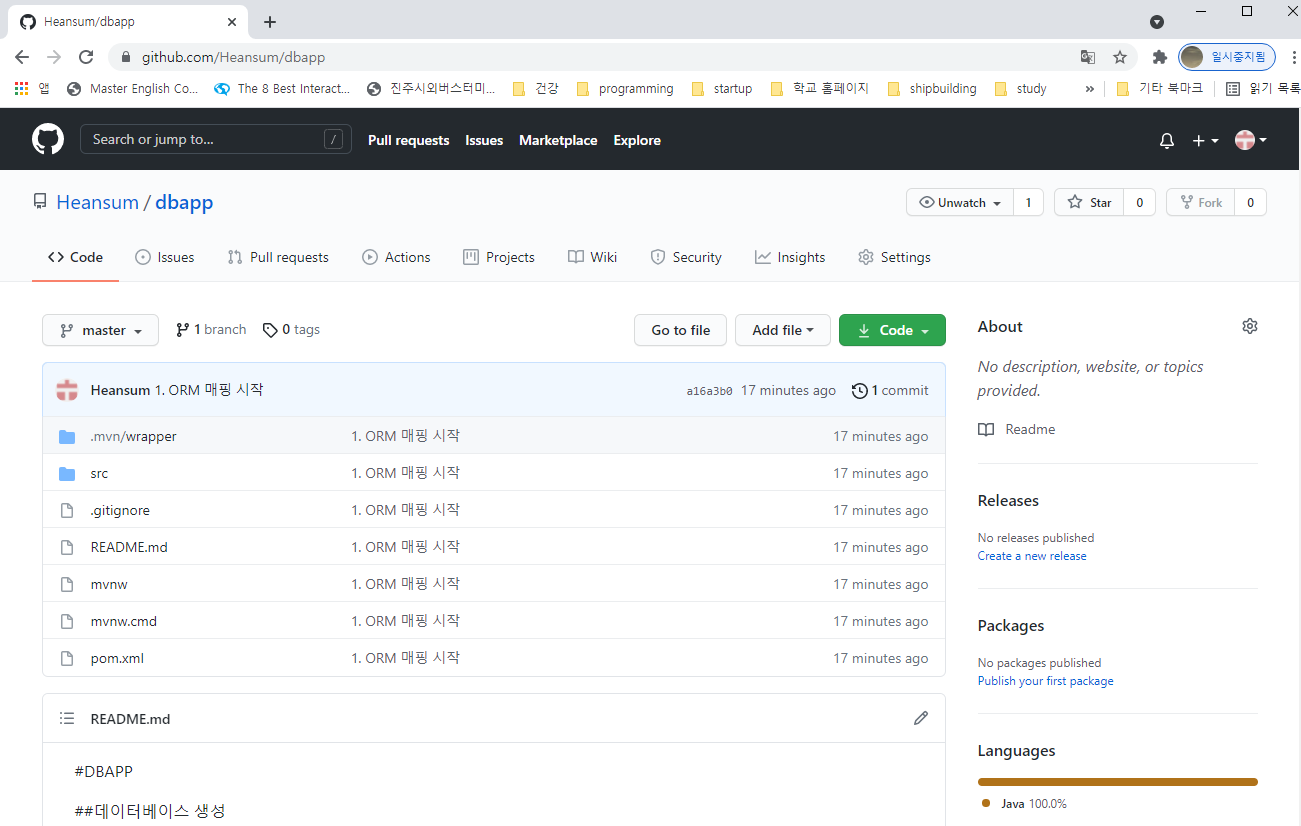The image size is (1301, 826).
Task: Edit README.md with pencil icon
Action: 921,718
